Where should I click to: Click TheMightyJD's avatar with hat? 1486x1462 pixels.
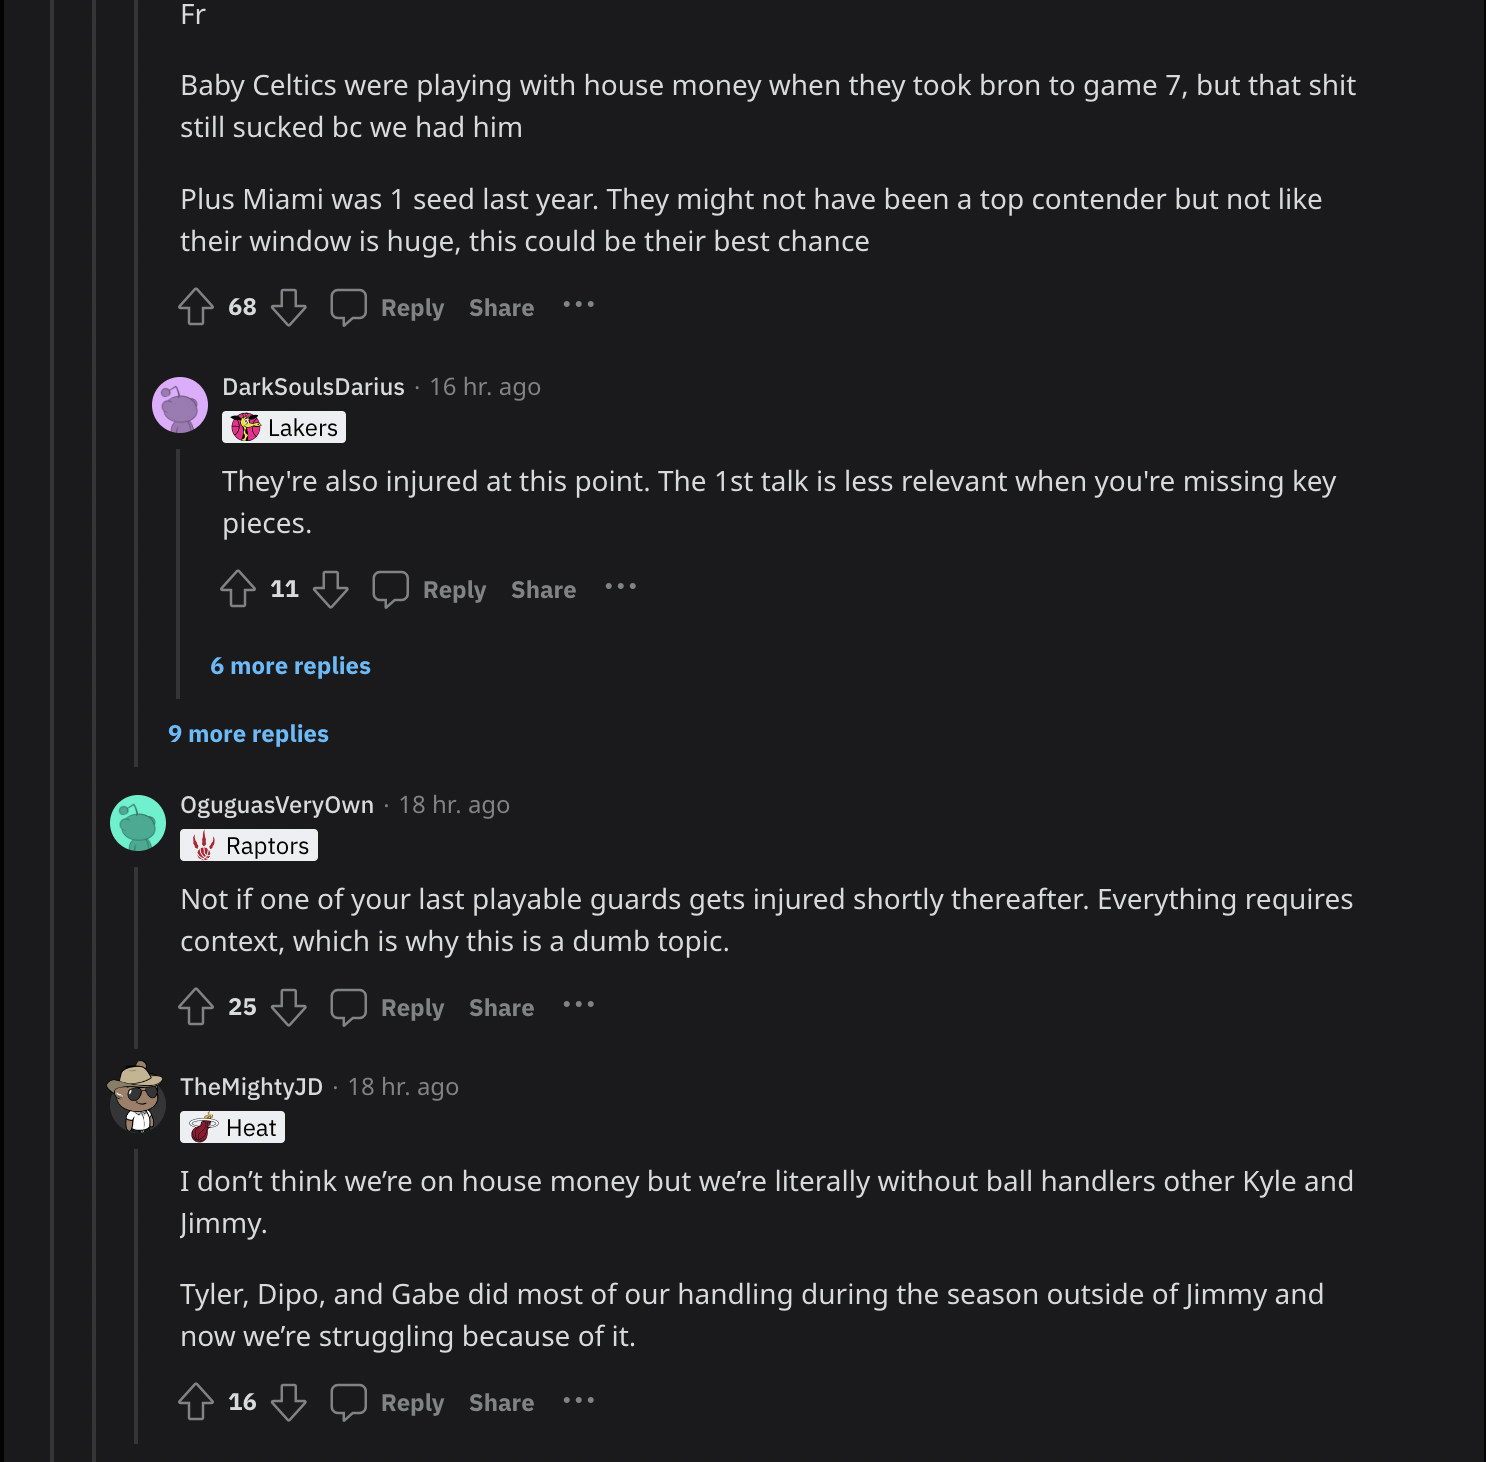[137, 1097]
